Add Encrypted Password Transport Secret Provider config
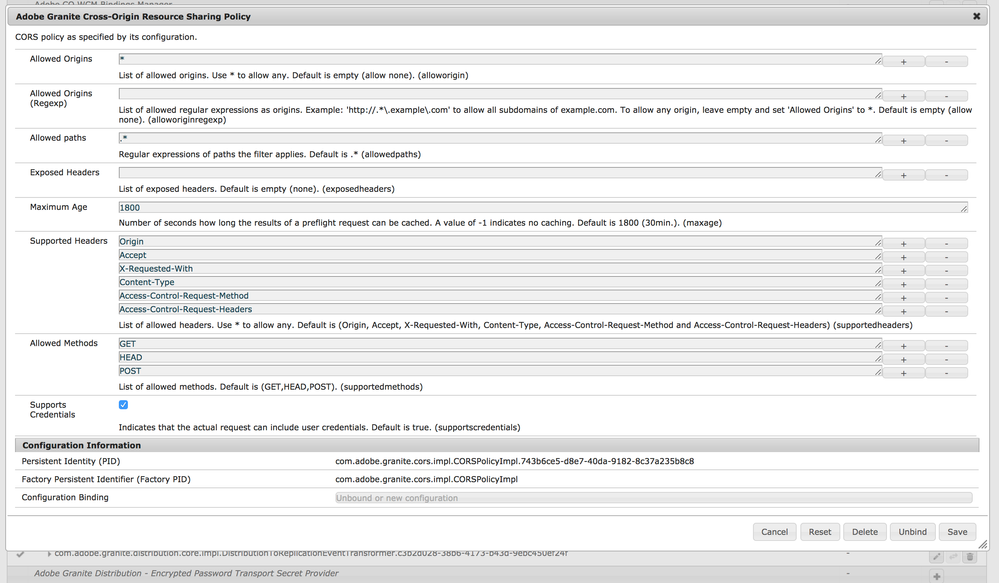The height and width of the screenshot is (583, 999). [x=936, y=576]
